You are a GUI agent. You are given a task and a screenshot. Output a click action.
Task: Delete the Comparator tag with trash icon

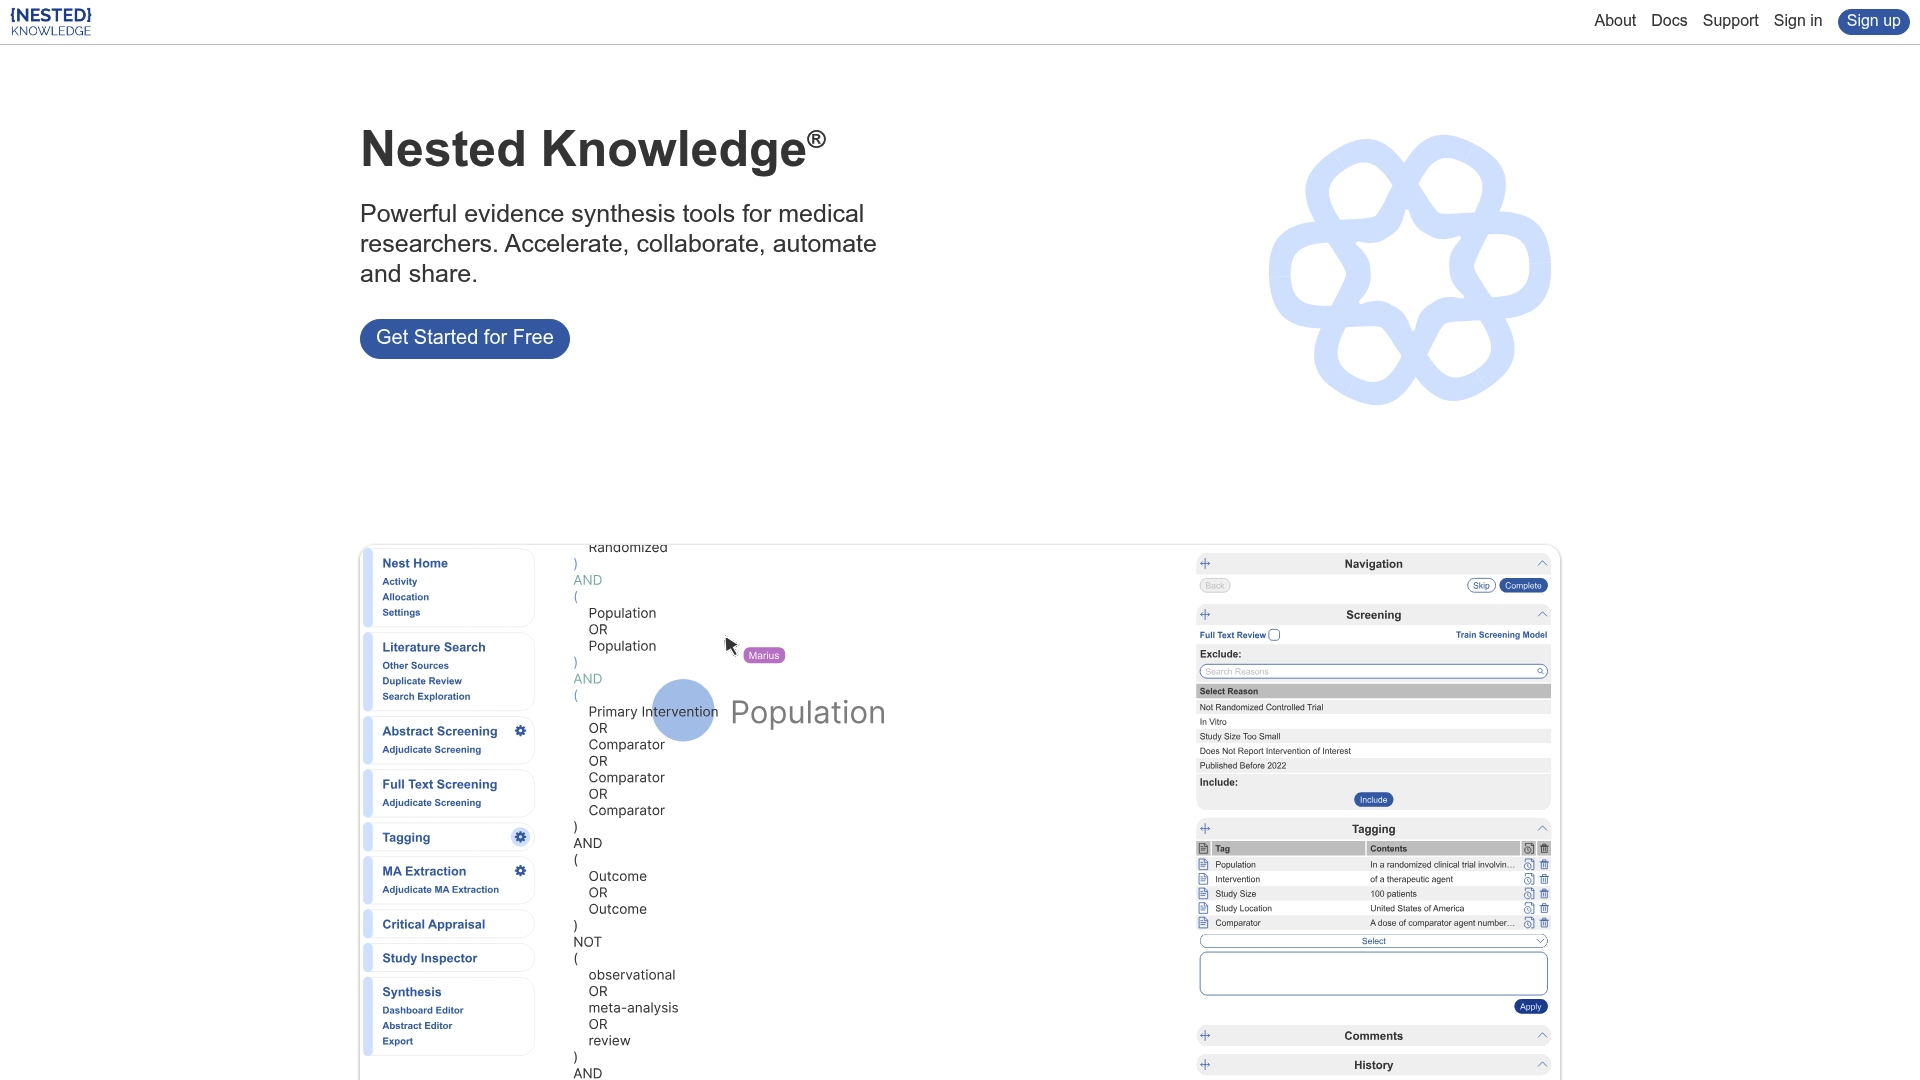point(1544,923)
